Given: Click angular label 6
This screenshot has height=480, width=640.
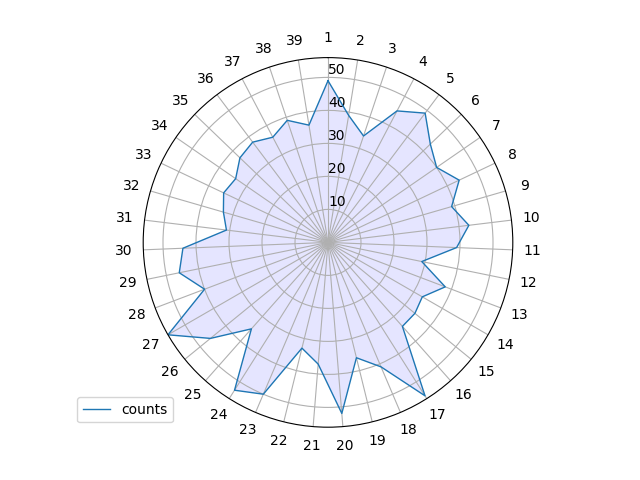Looking at the screenshot, I should (x=475, y=100).
